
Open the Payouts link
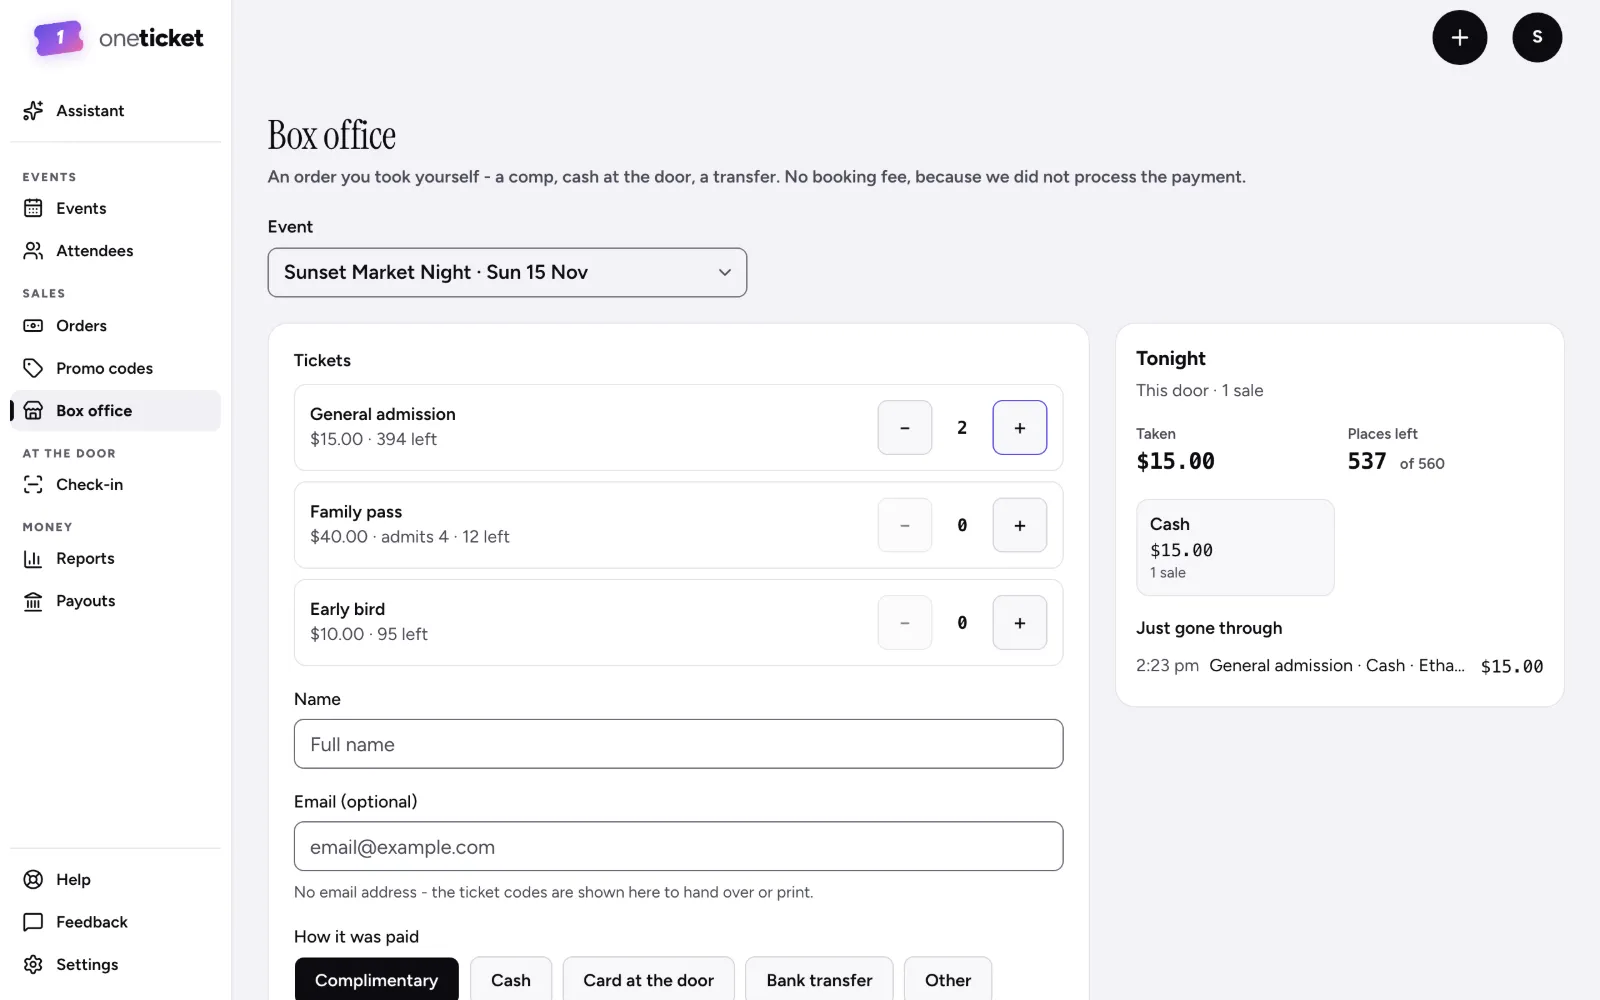tap(115, 601)
